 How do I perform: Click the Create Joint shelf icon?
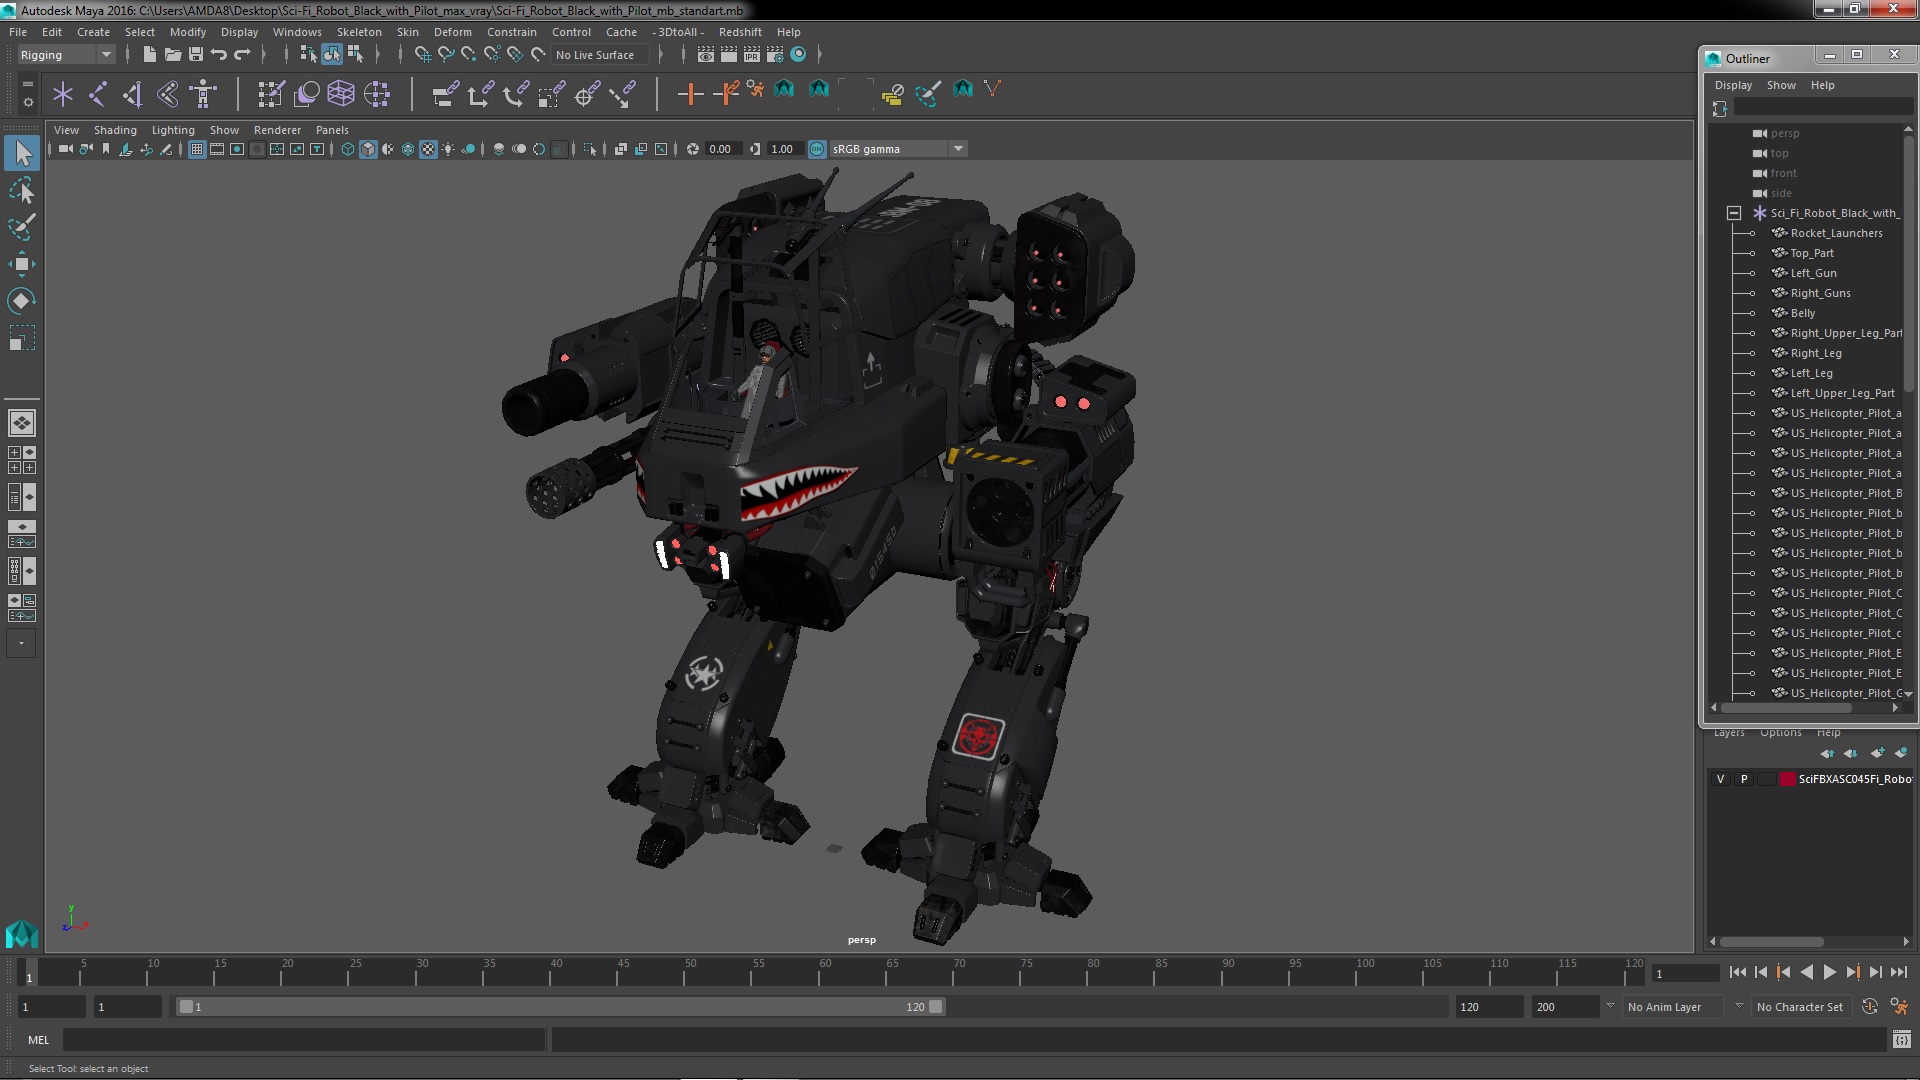pyautogui.click(x=98, y=94)
